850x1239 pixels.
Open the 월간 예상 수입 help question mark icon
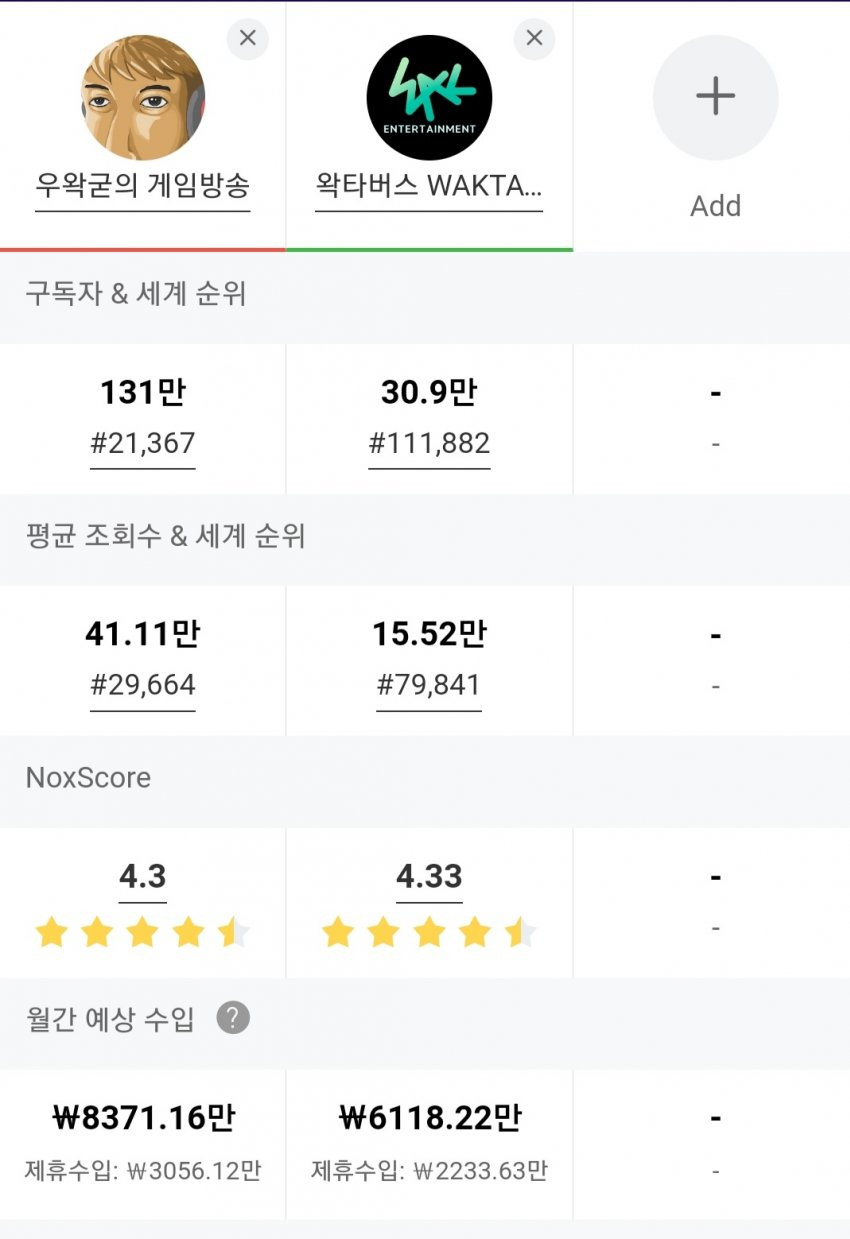(x=233, y=1019)
